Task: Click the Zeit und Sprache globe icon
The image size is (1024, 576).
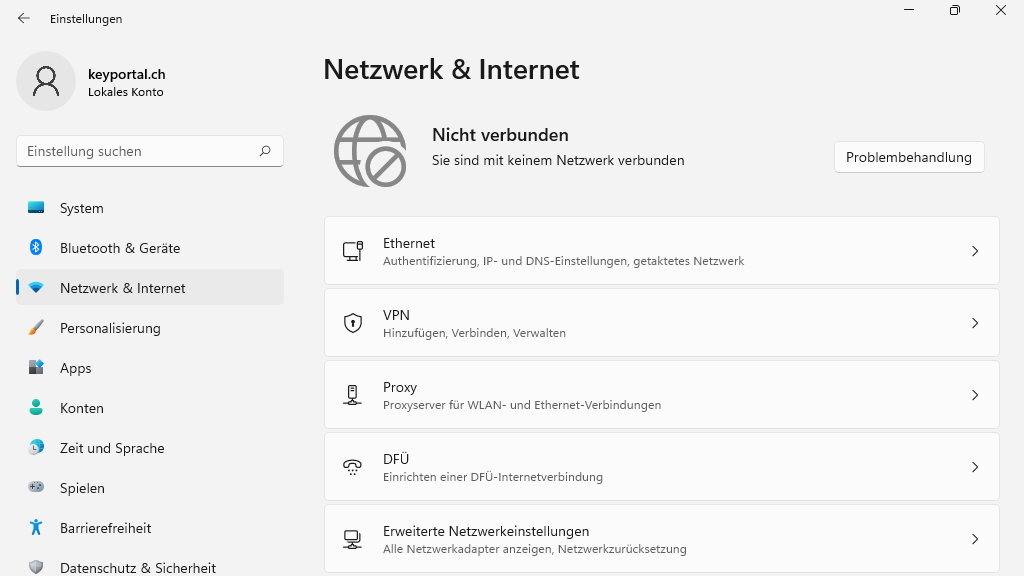Action: coord(36,448)
